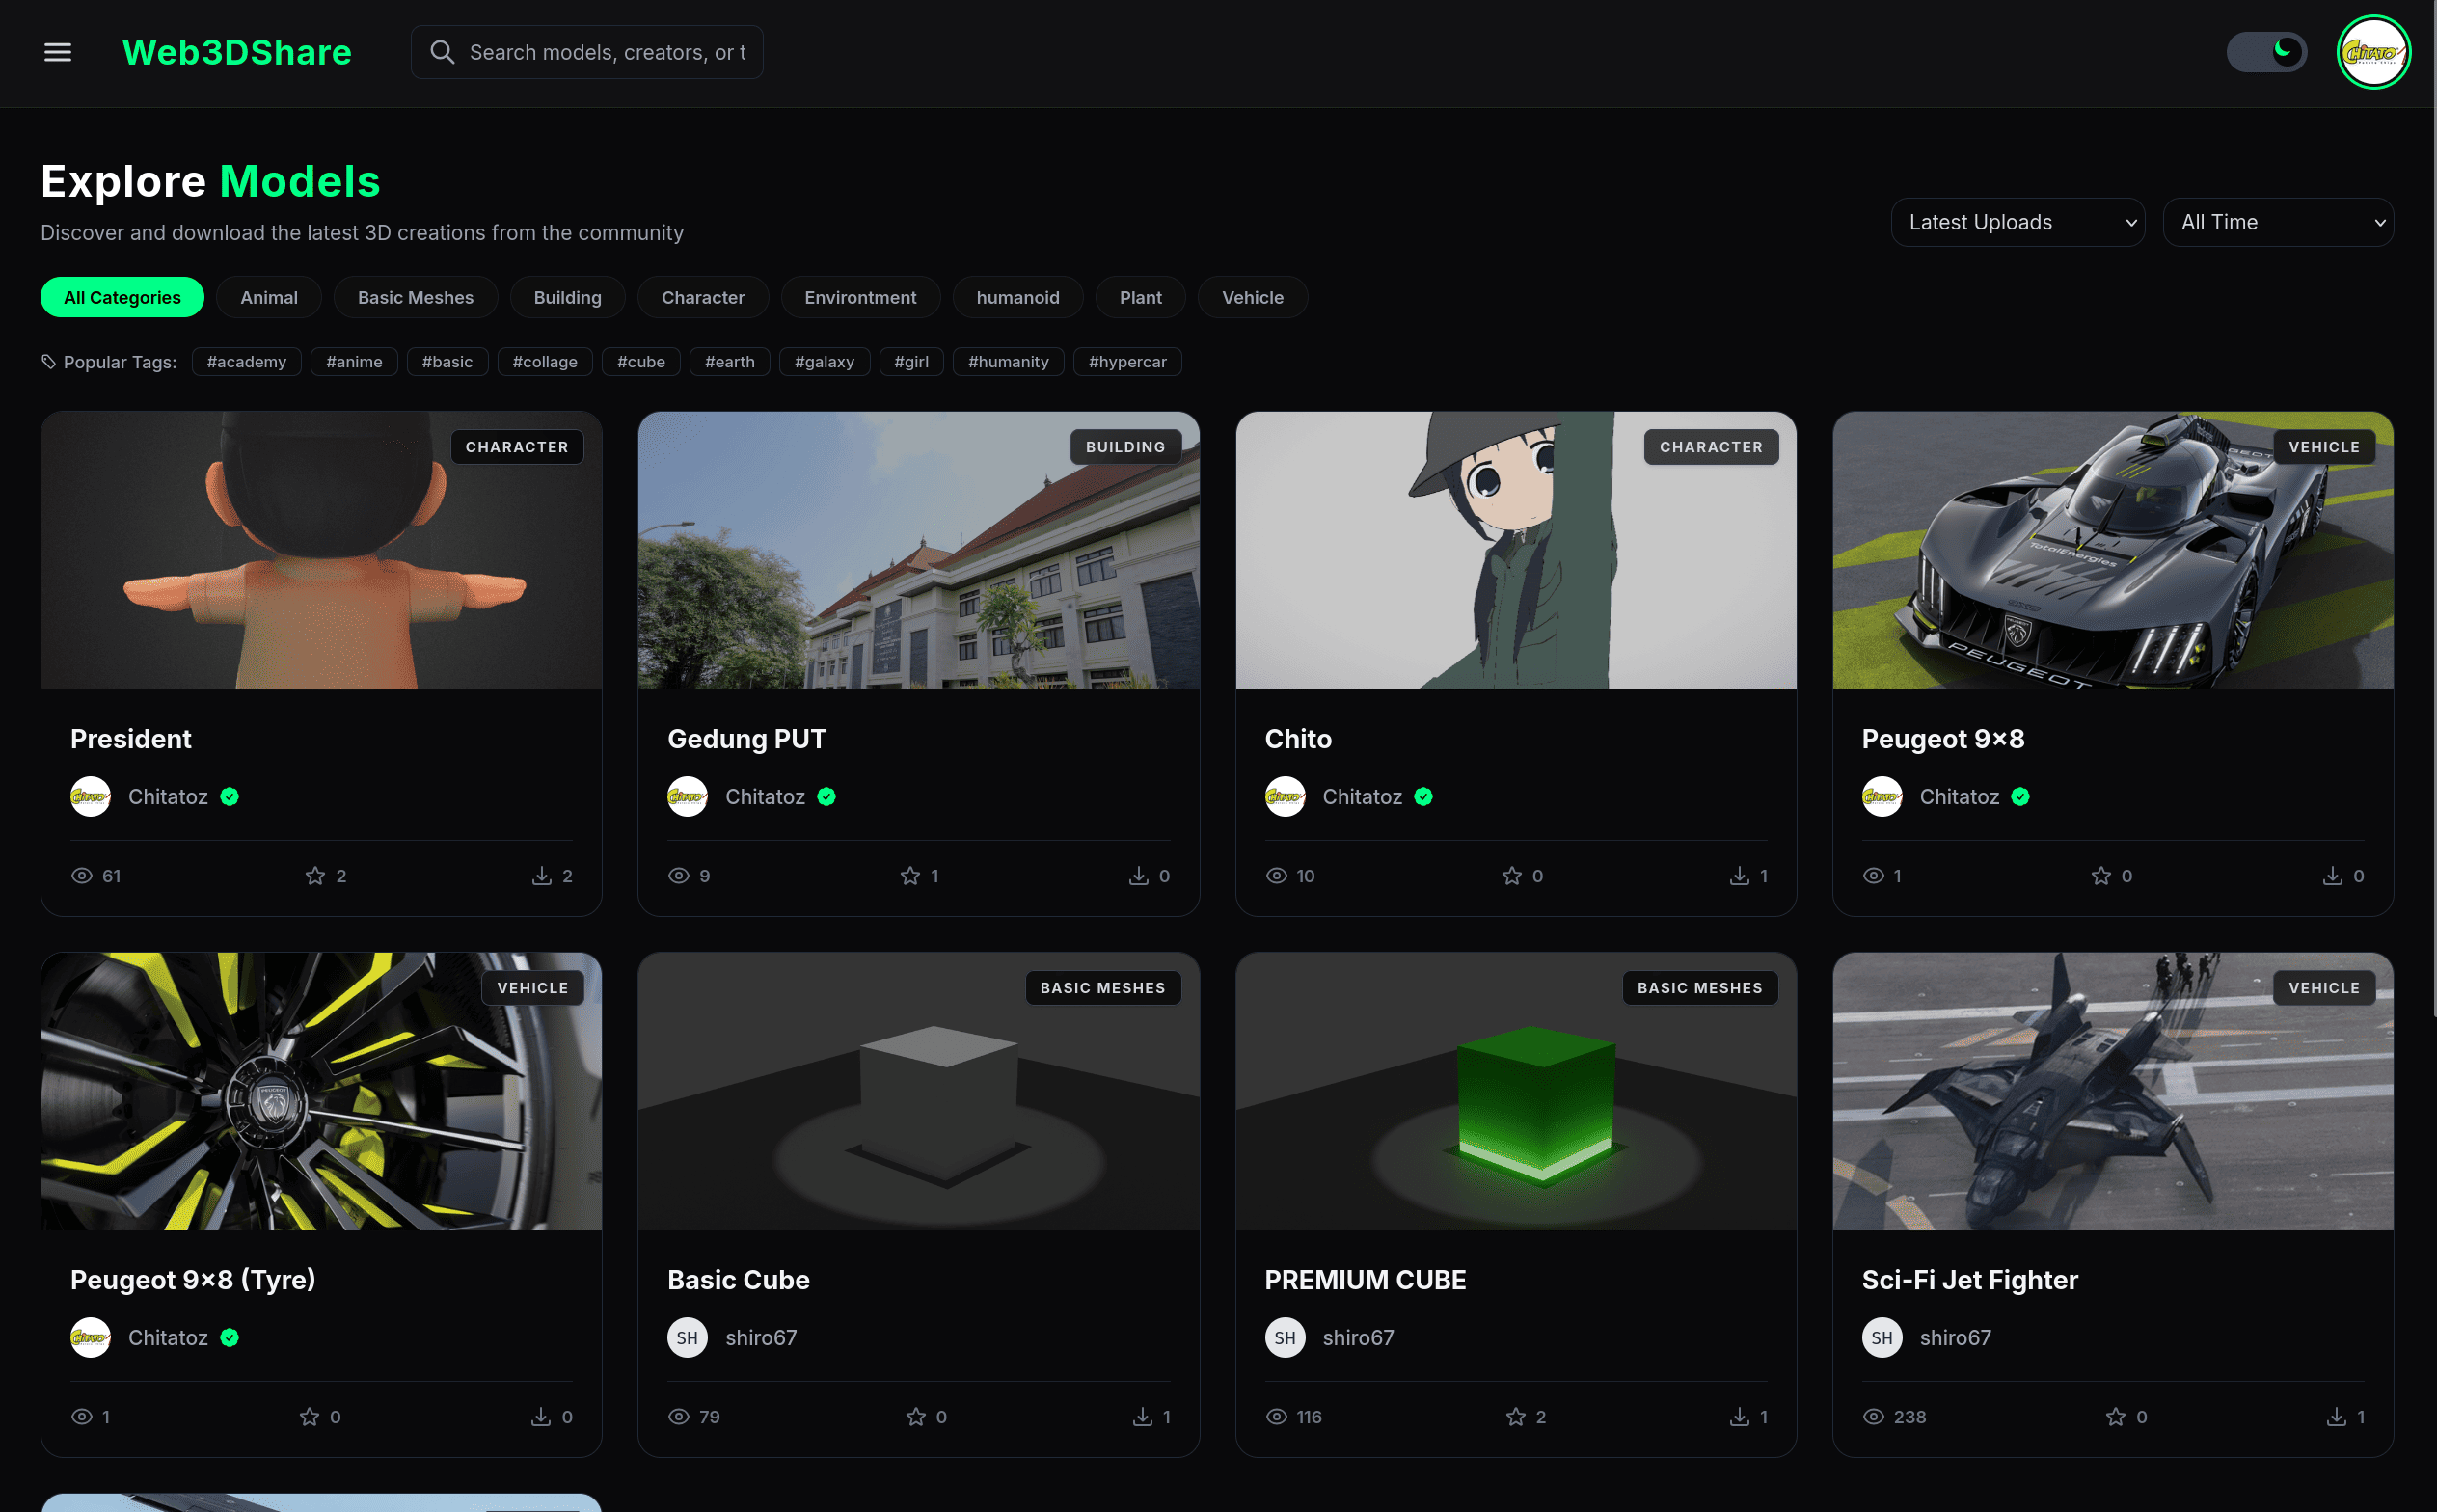Click the star icon on Chito card
The height and width of the screenshot is (1512, 2437).
(x=1512, y=876)
